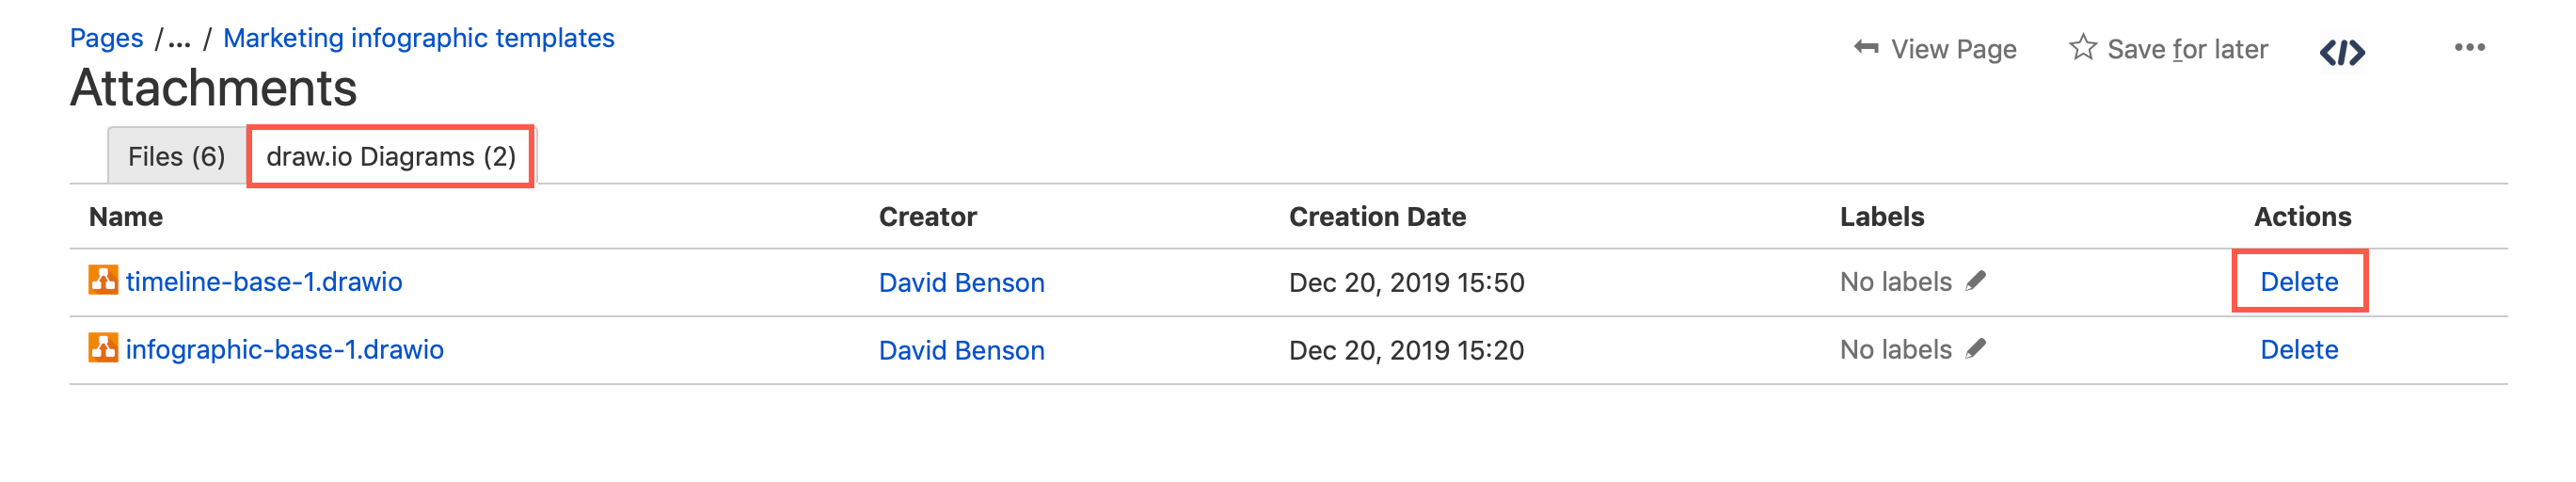Open the infographic-base-1.drawio file link

point(285,350)
